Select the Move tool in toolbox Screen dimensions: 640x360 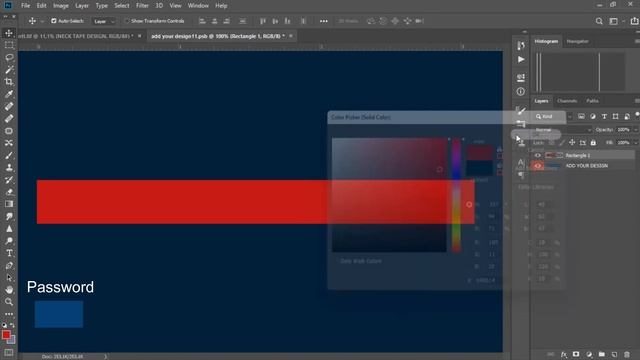[x=9, y=33]
